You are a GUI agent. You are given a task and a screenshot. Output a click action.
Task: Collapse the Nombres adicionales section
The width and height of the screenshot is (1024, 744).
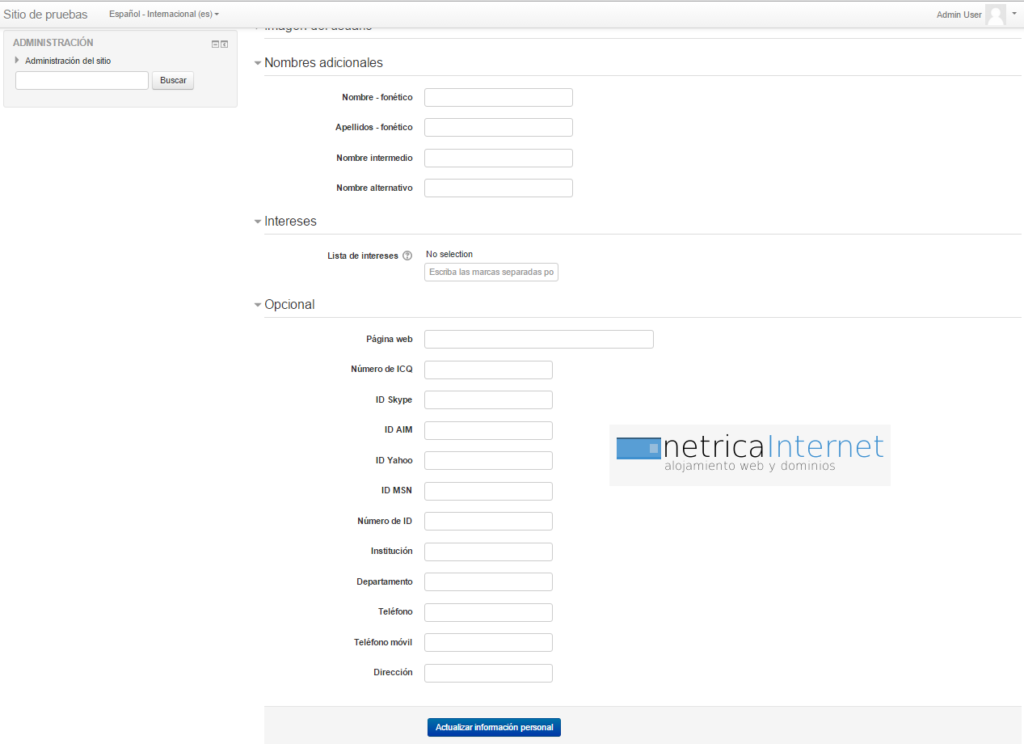[258, 63]
